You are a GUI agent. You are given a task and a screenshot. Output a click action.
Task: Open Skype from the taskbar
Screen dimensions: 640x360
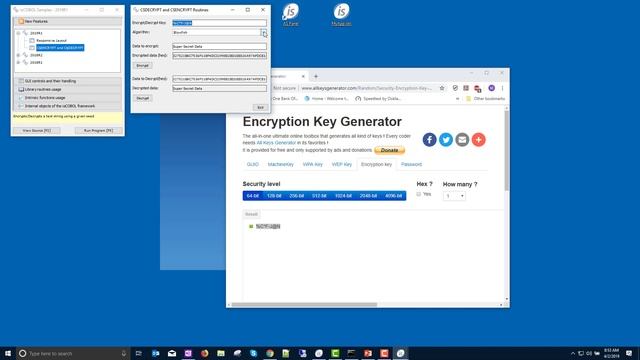[253, 353]
